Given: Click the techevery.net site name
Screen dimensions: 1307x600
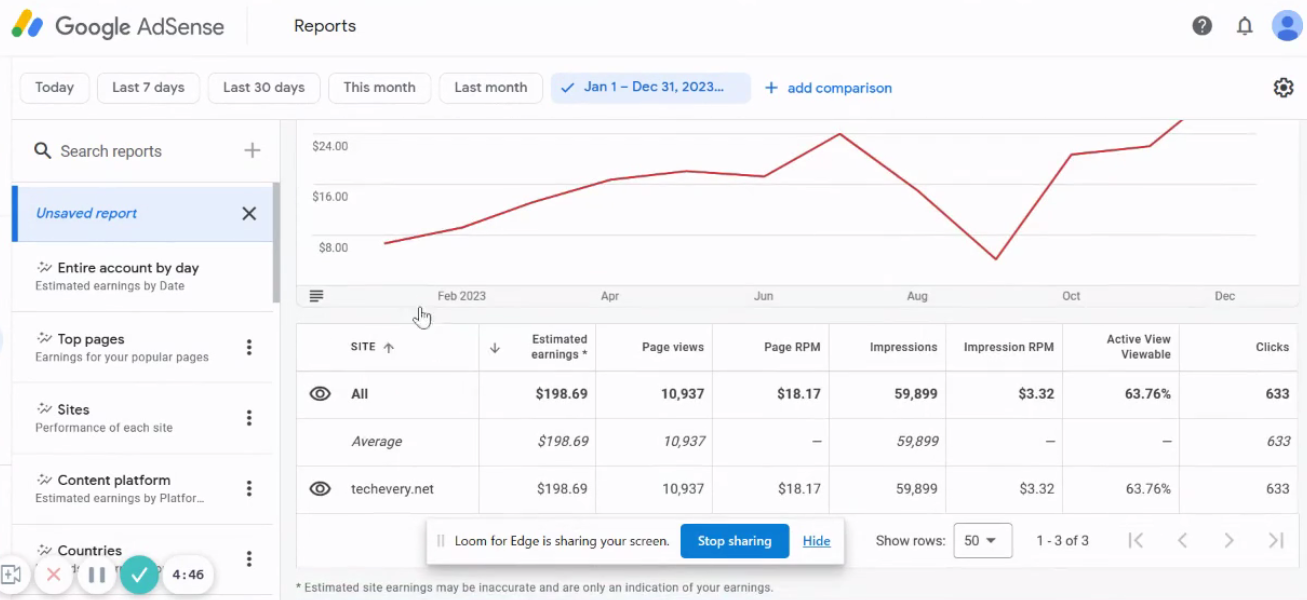Looking at the screenshot, I should (392, 489).
